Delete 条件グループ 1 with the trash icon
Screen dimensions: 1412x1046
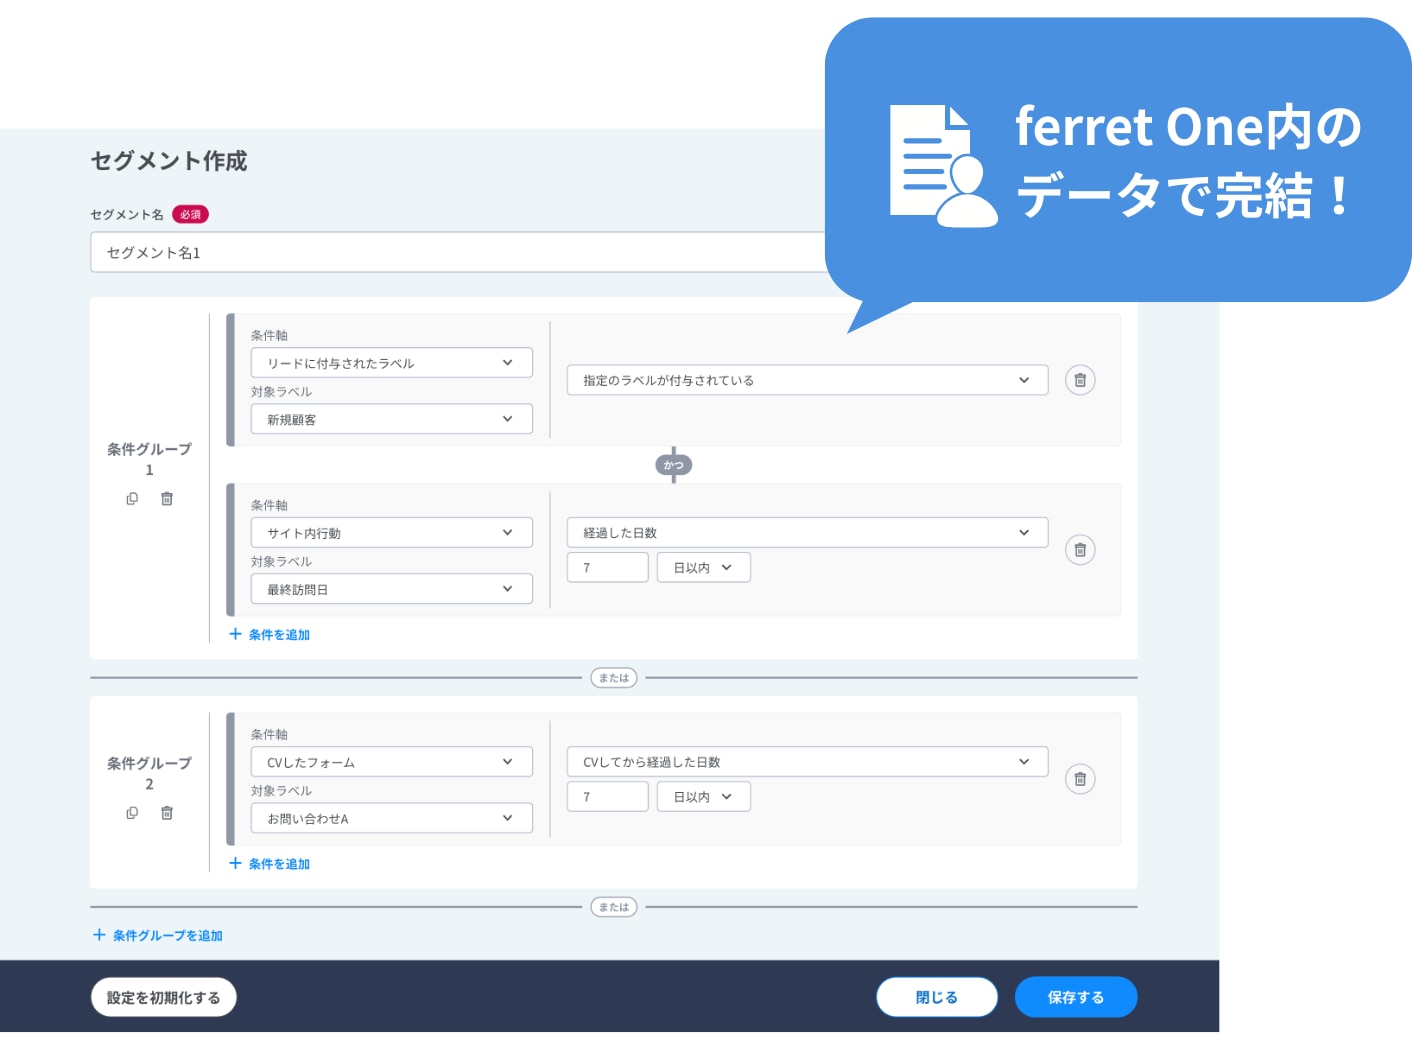[x=167, y=499]
